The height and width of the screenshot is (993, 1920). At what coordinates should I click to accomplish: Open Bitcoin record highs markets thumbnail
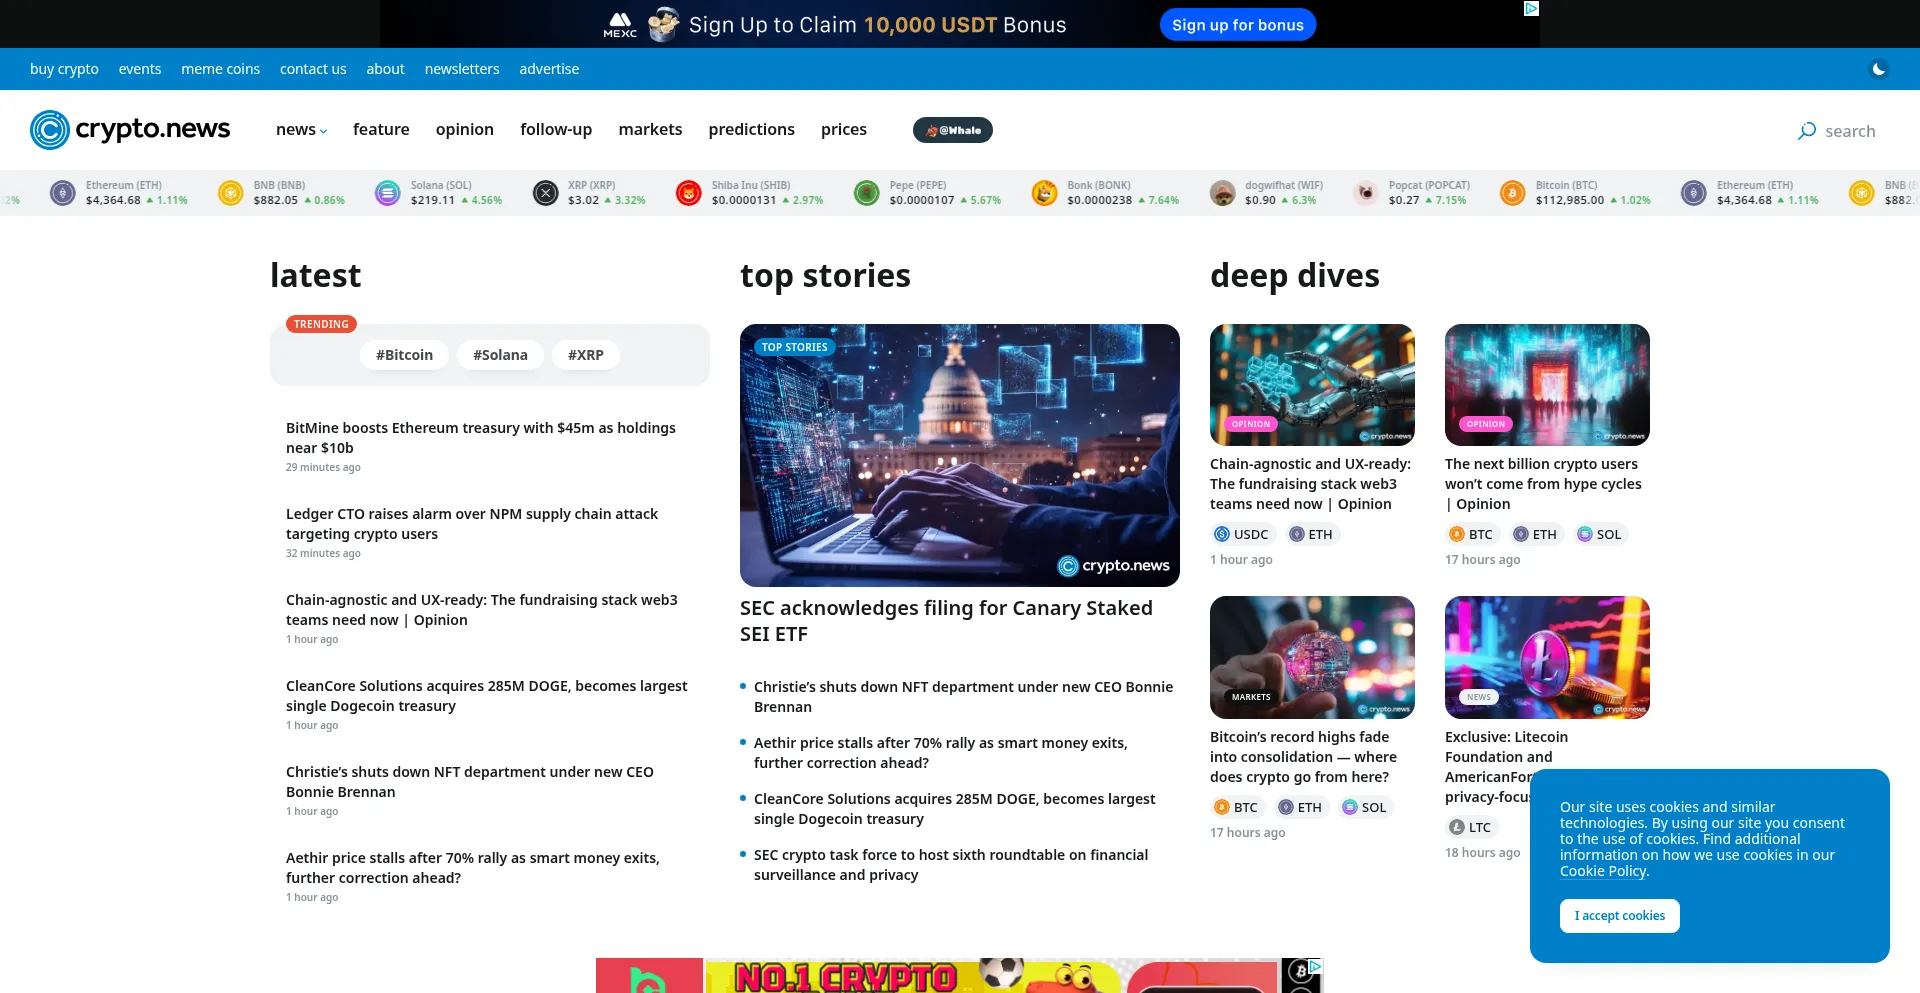pos(1312,658)
